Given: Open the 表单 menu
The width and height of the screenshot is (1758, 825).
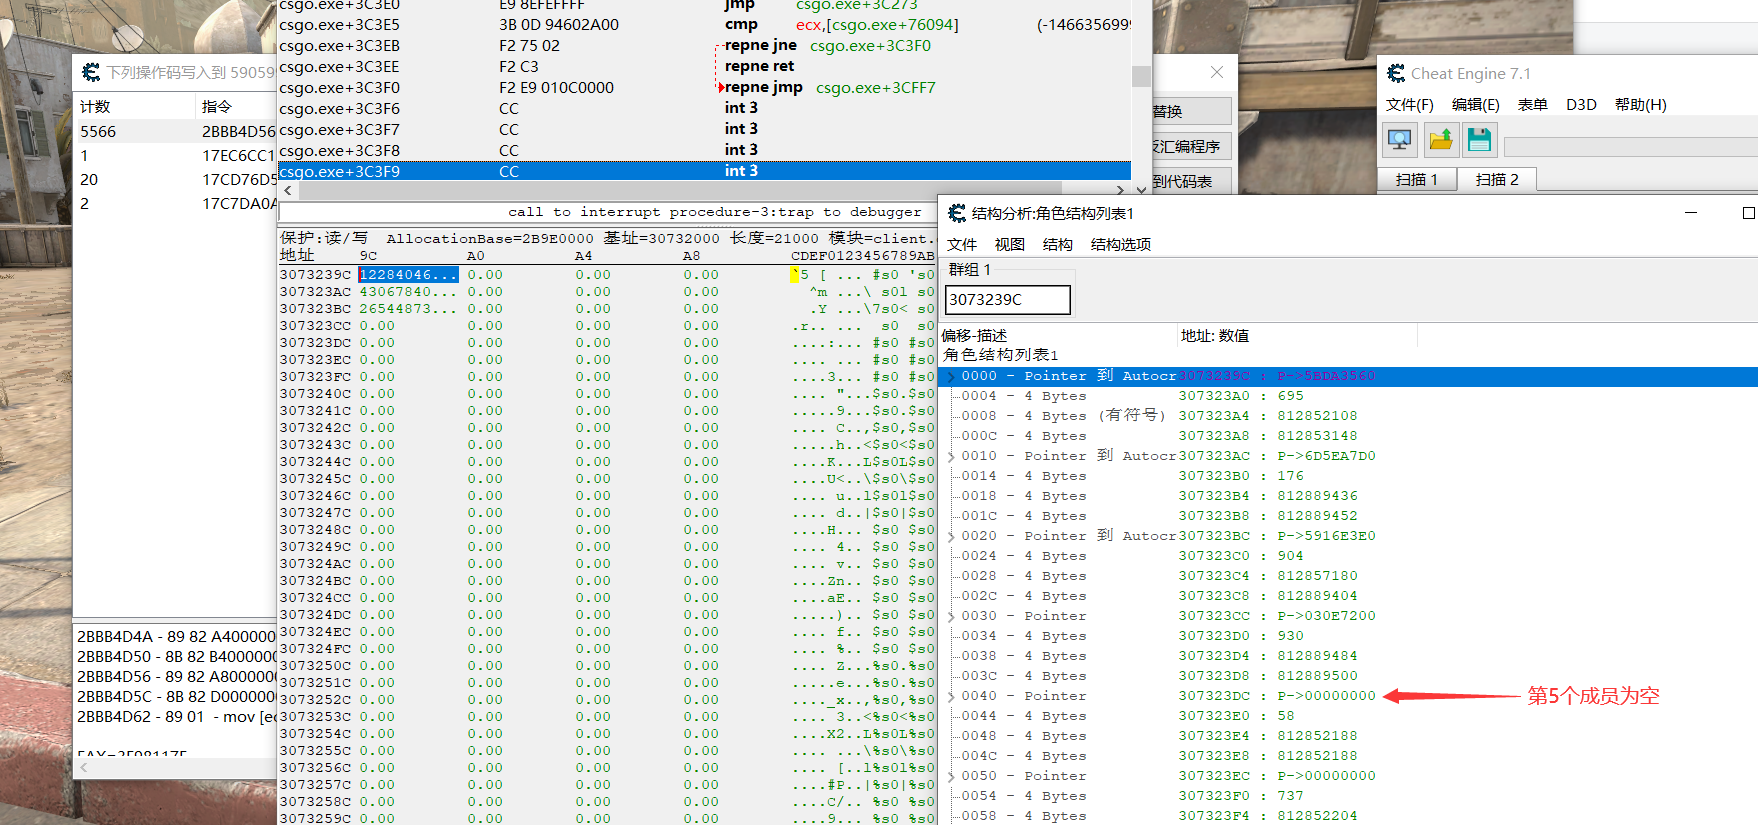Looking at the screenshot, I should (1532, 105).
